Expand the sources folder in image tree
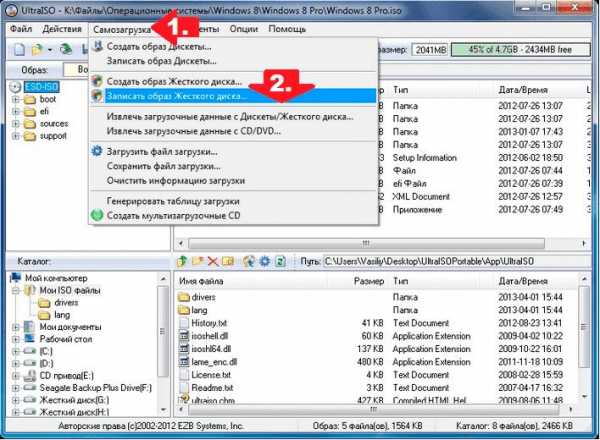This screenshot has height=440, width=600. [x=16, y=124]
